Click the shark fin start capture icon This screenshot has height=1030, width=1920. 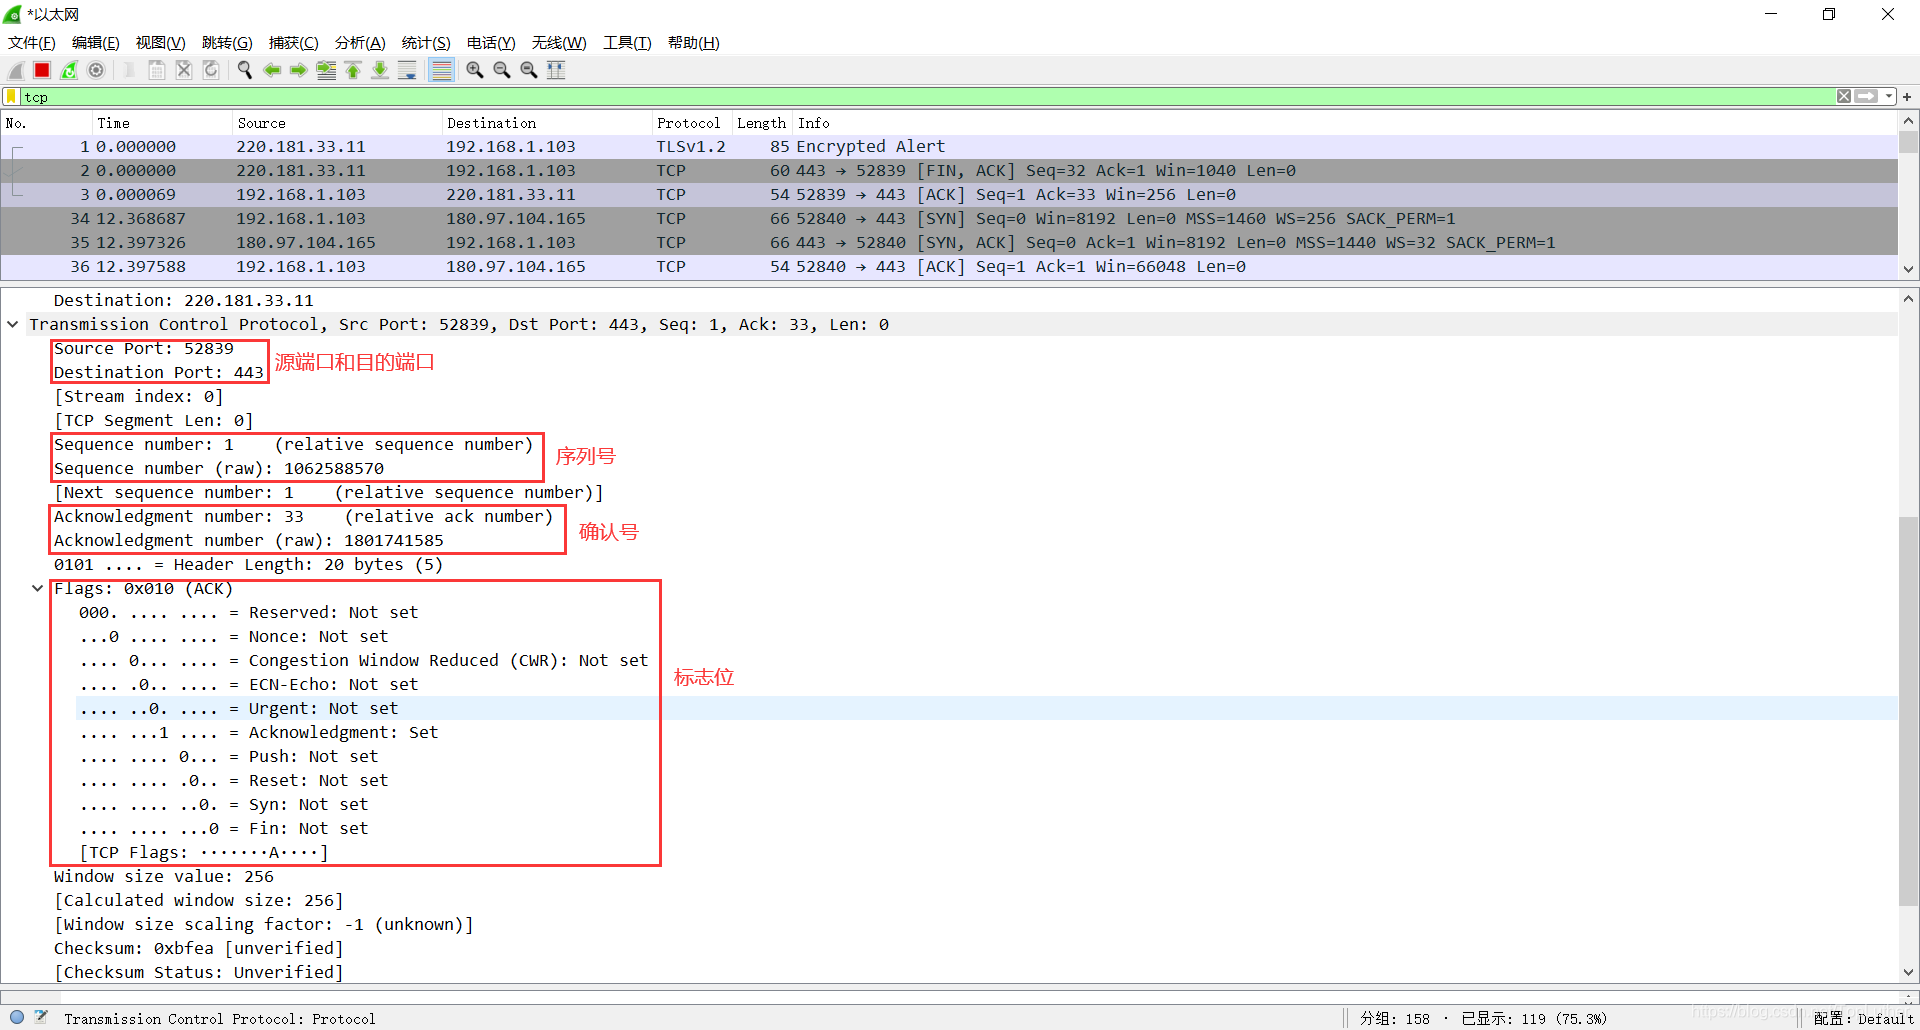(16, 70)
